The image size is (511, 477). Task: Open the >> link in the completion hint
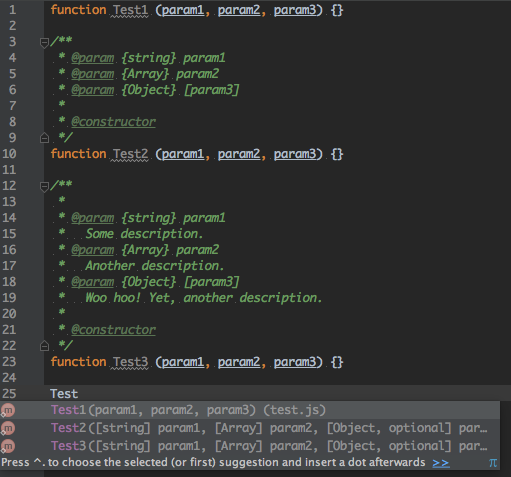pyautogui.click(x=441, y=463)
